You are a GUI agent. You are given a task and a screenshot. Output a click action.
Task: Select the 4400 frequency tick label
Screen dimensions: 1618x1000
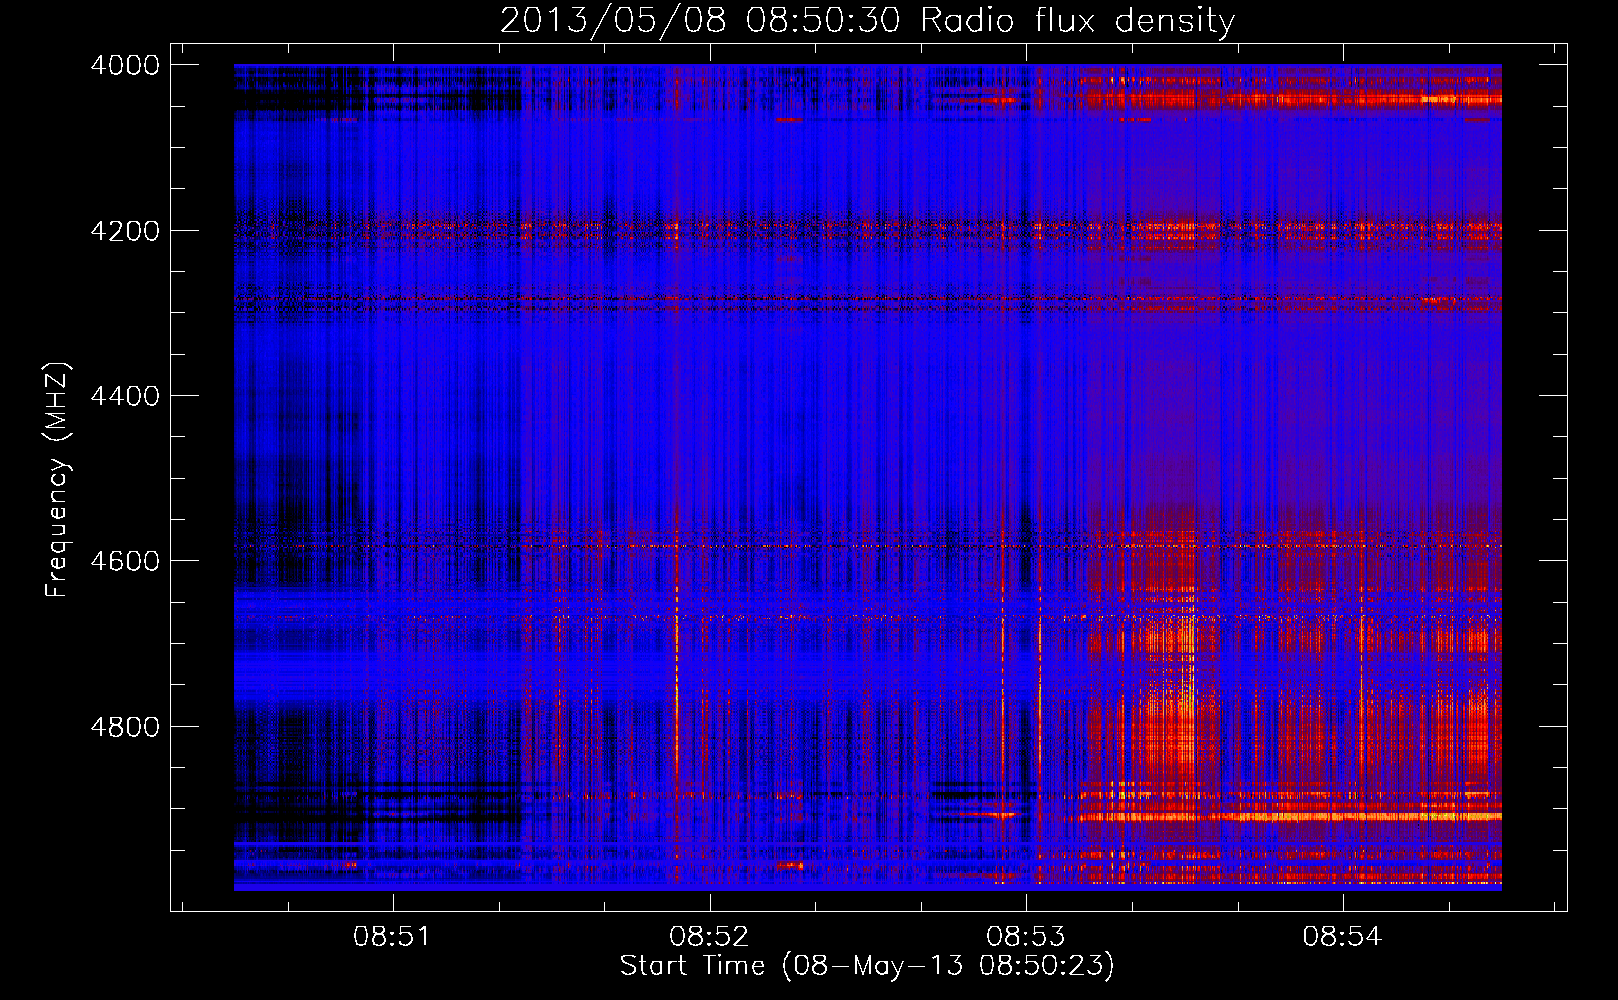125,396
